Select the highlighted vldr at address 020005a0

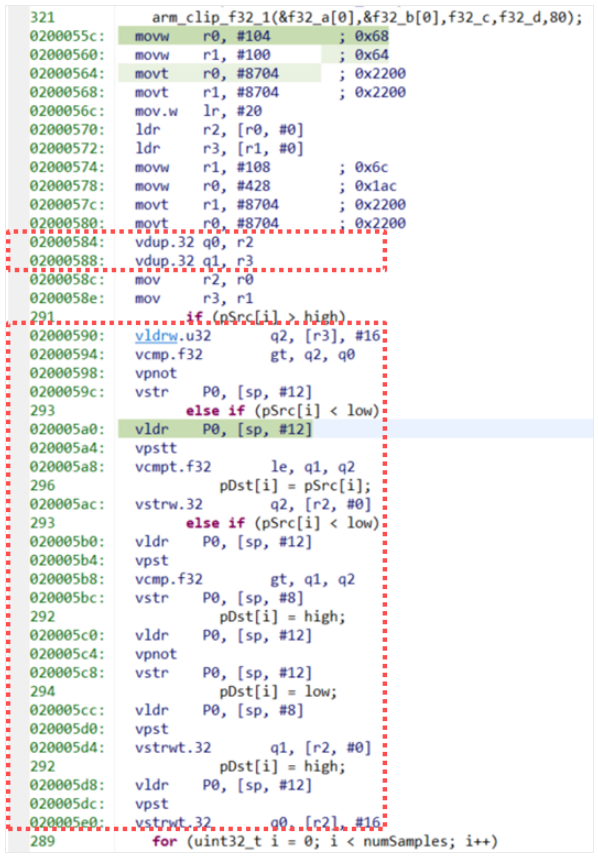pos(223,429)
